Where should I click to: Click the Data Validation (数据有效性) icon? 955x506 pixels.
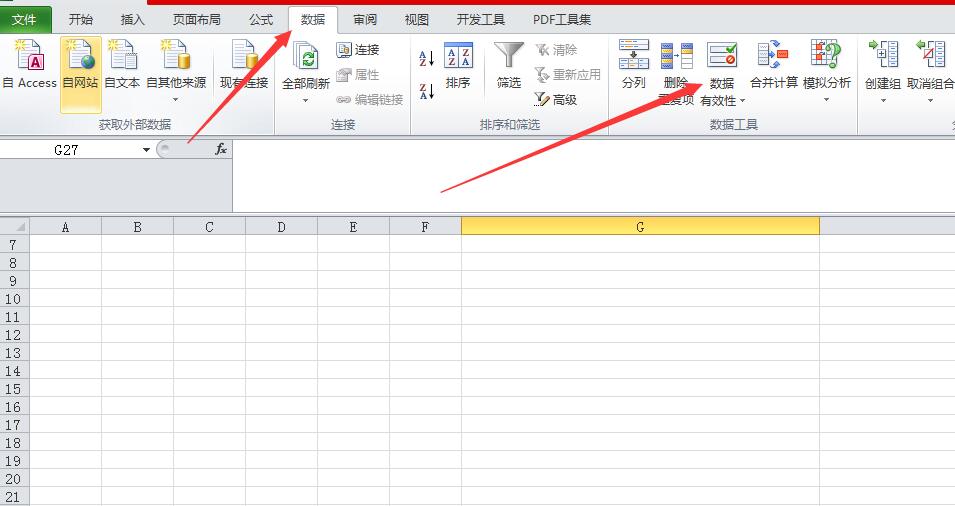[x=722, y=55]
